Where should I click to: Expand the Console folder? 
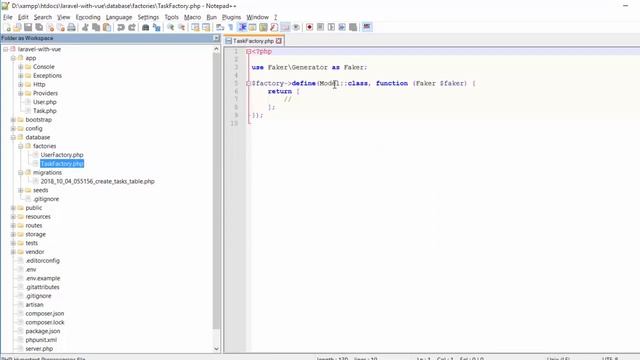20,67
